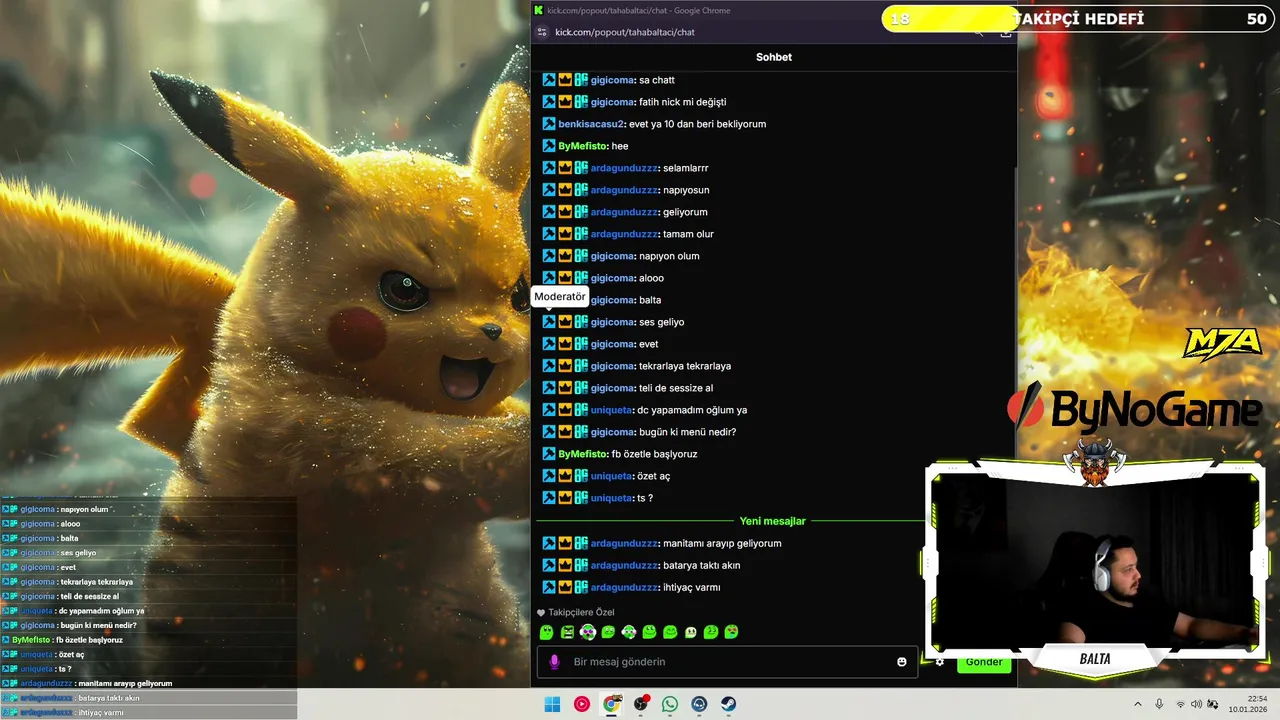Click the message 'geliyorum' from ardagunduzzz

(x=685, y=212)
